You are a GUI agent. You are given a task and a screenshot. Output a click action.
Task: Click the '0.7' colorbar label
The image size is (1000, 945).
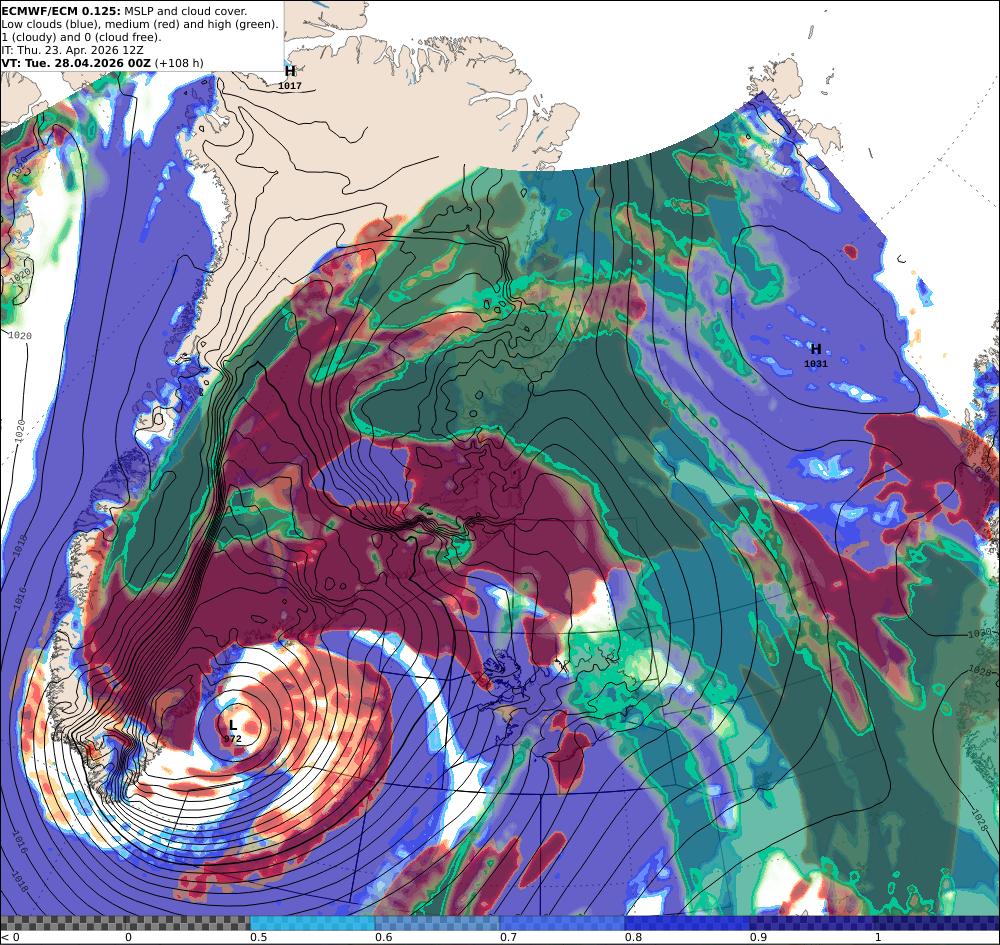(508, 937)
